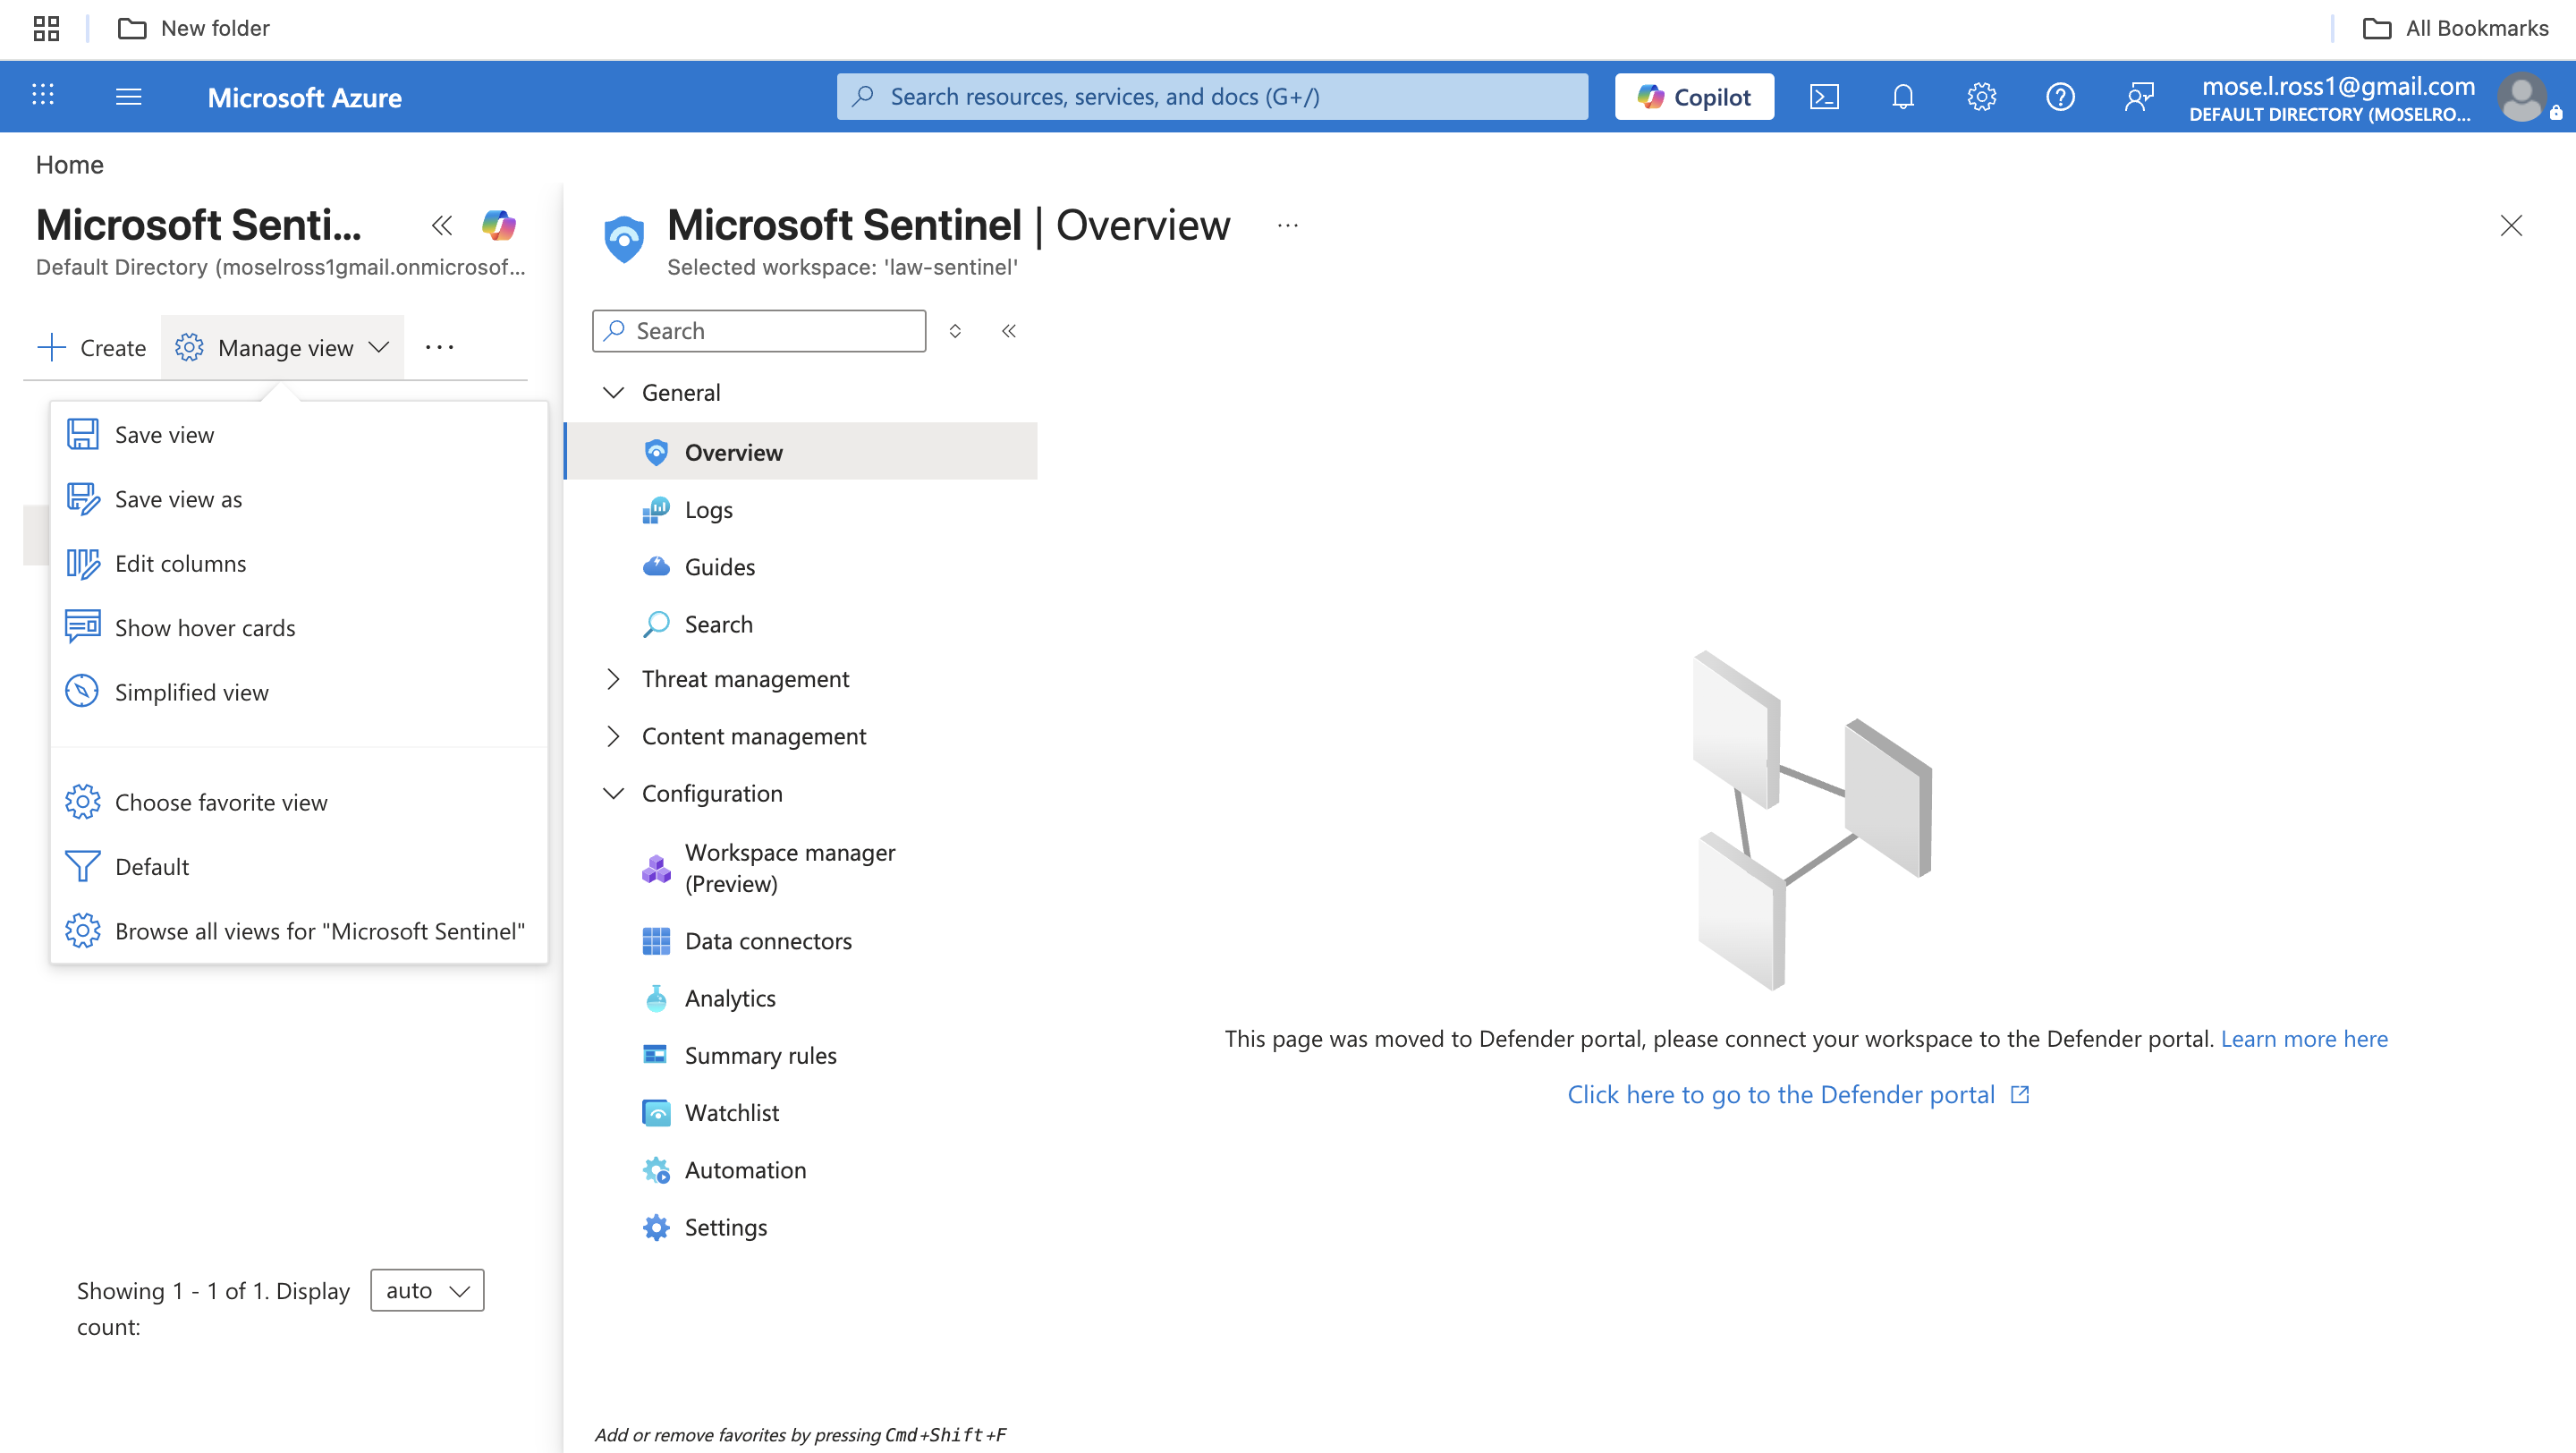Collapse the Microsoft Sentinel list pane
Viewport: 2576px width, 1453px height.
pyautogui.click(x=442, y=225)
